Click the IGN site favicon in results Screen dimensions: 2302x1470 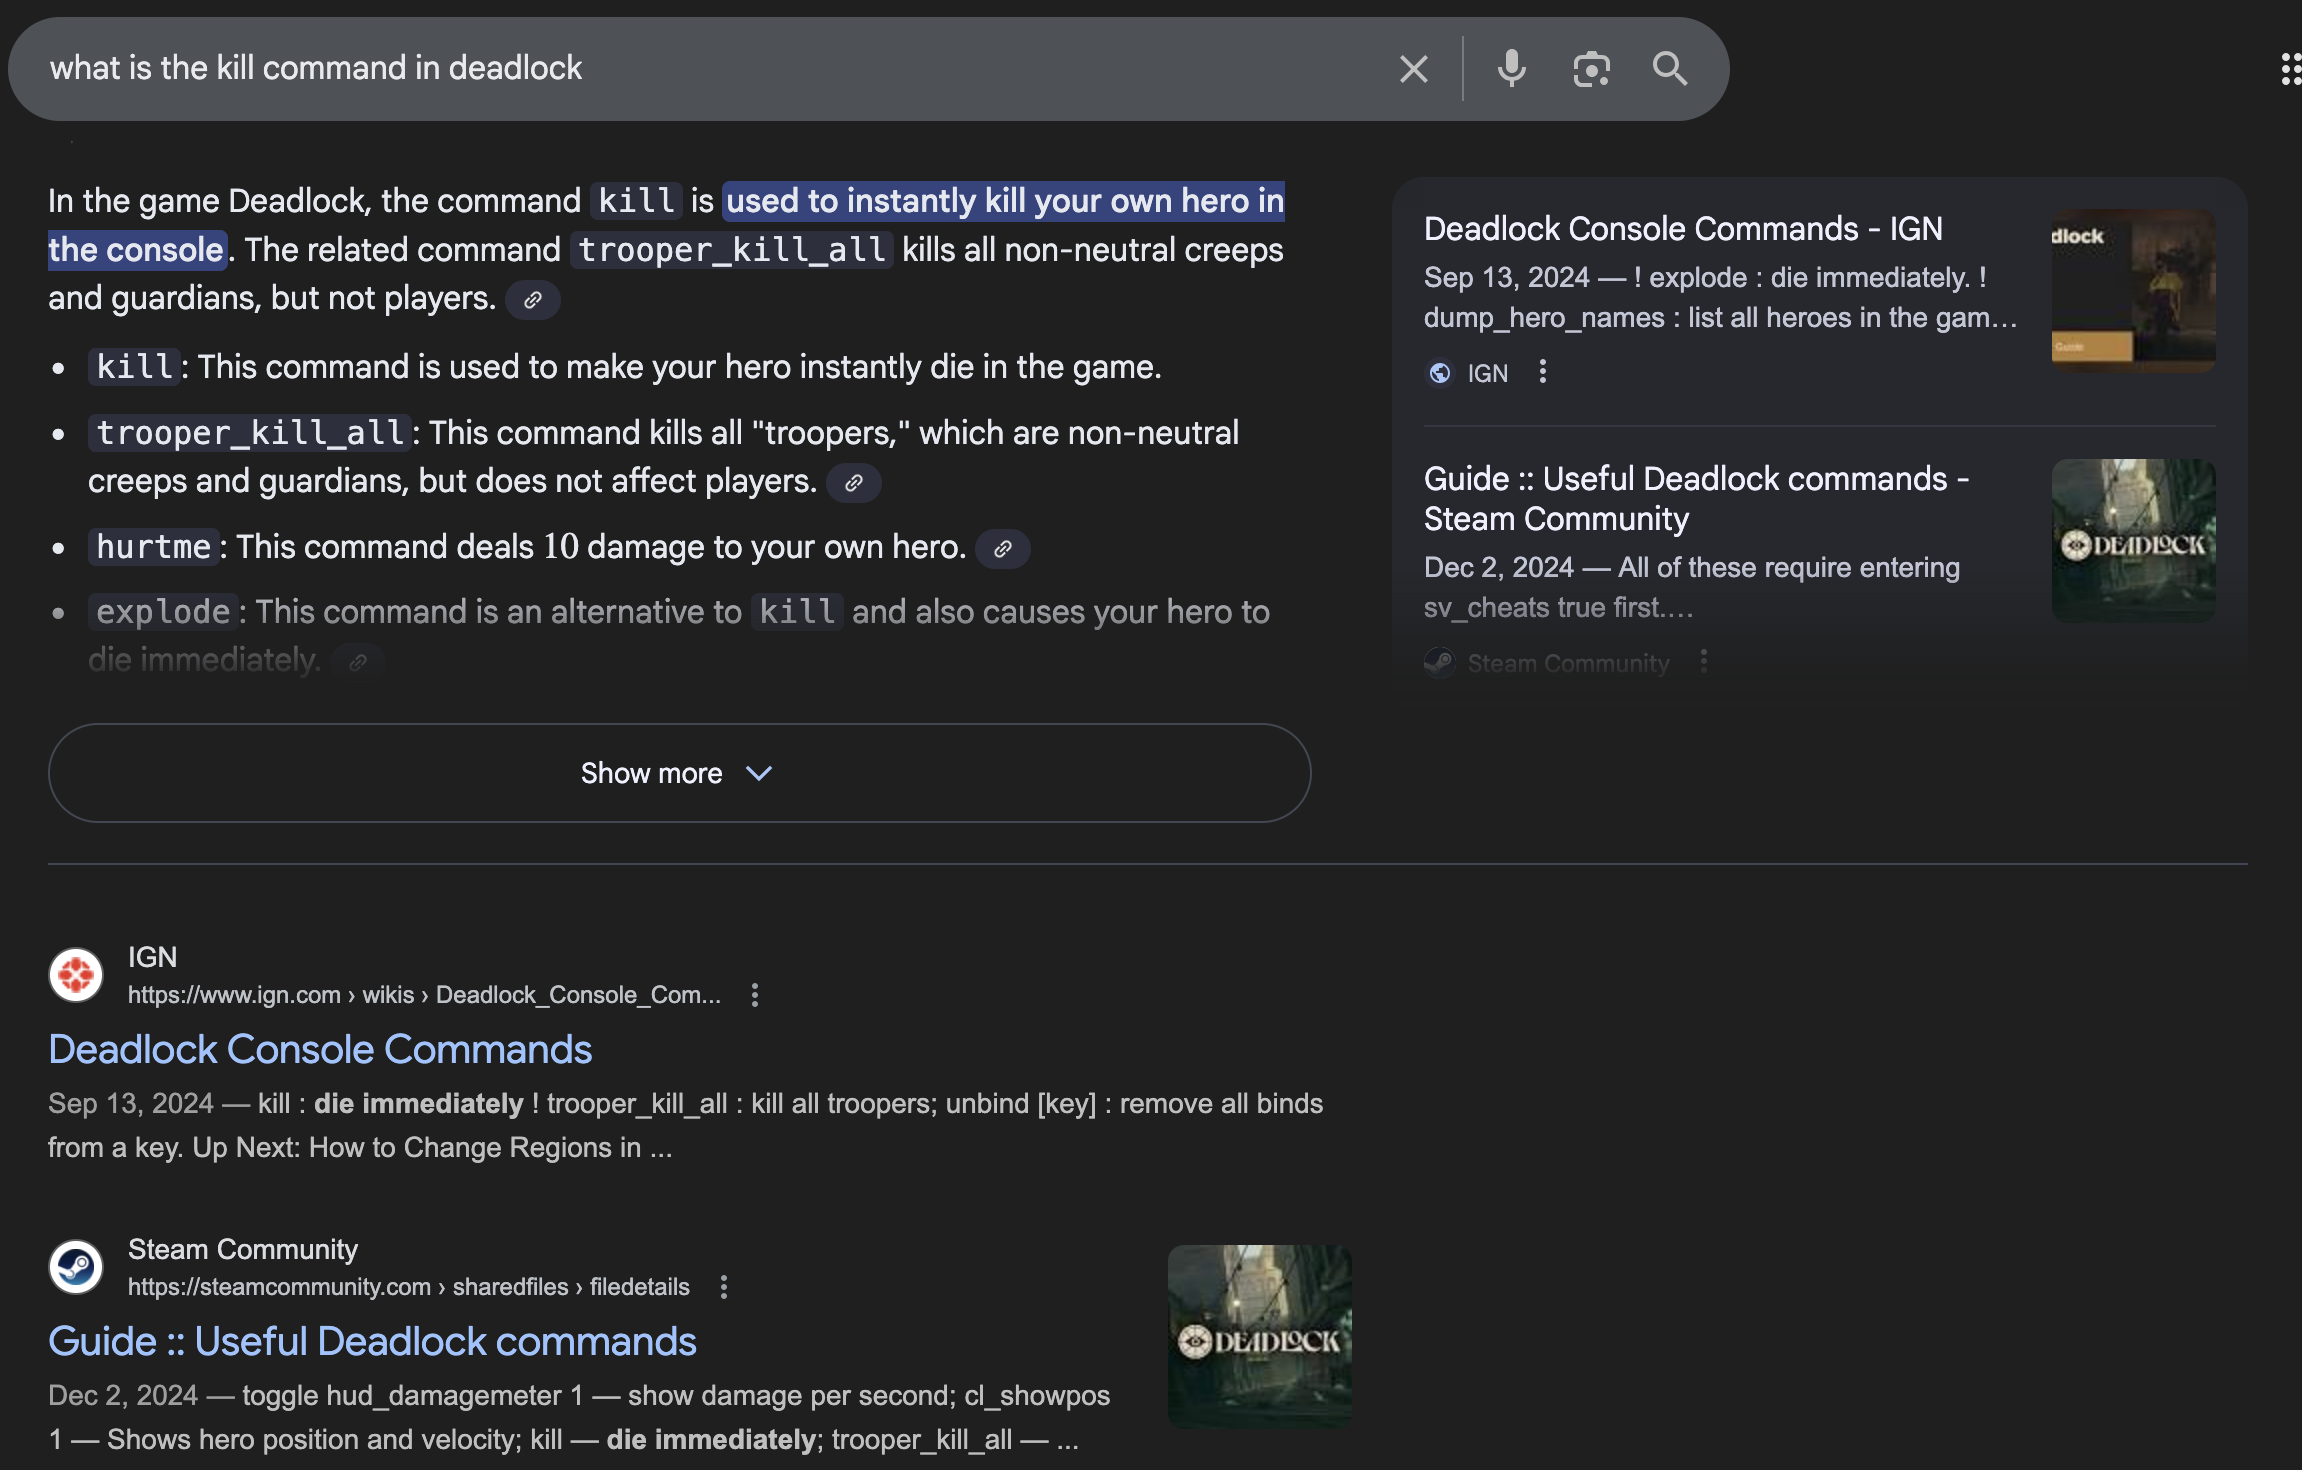[x=76, y=974]
